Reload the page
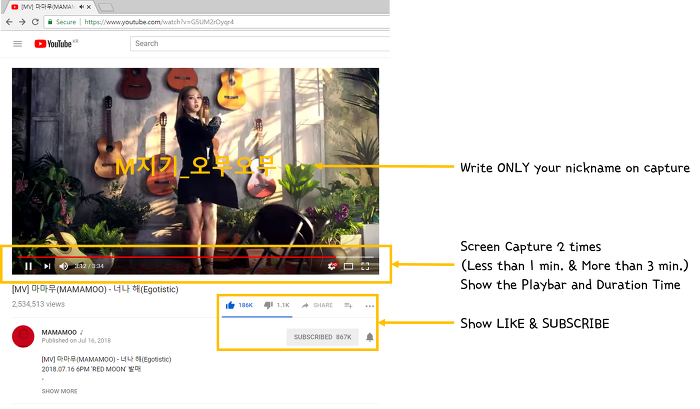This screenshot has width=700, height=409. pos(35,21)
